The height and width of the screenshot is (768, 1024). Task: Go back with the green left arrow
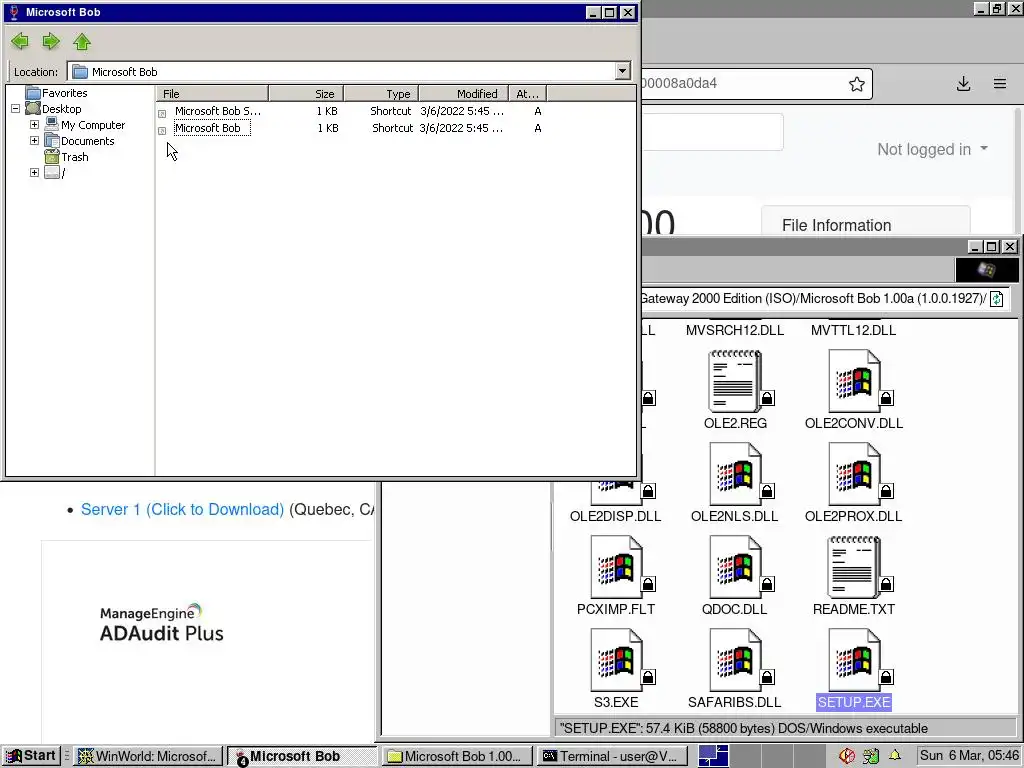point(20,42)
